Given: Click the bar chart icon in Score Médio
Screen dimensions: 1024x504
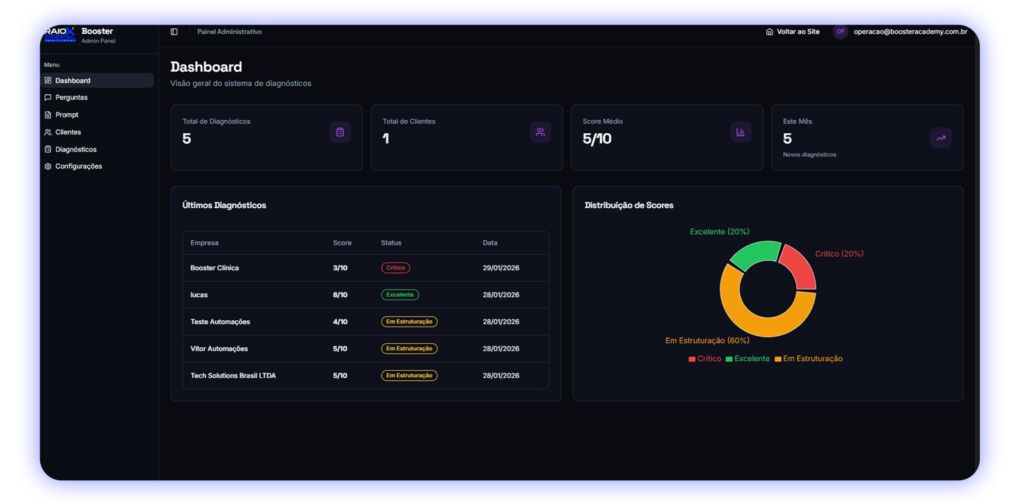Looking at the screenshot, I should click(740, 132).
